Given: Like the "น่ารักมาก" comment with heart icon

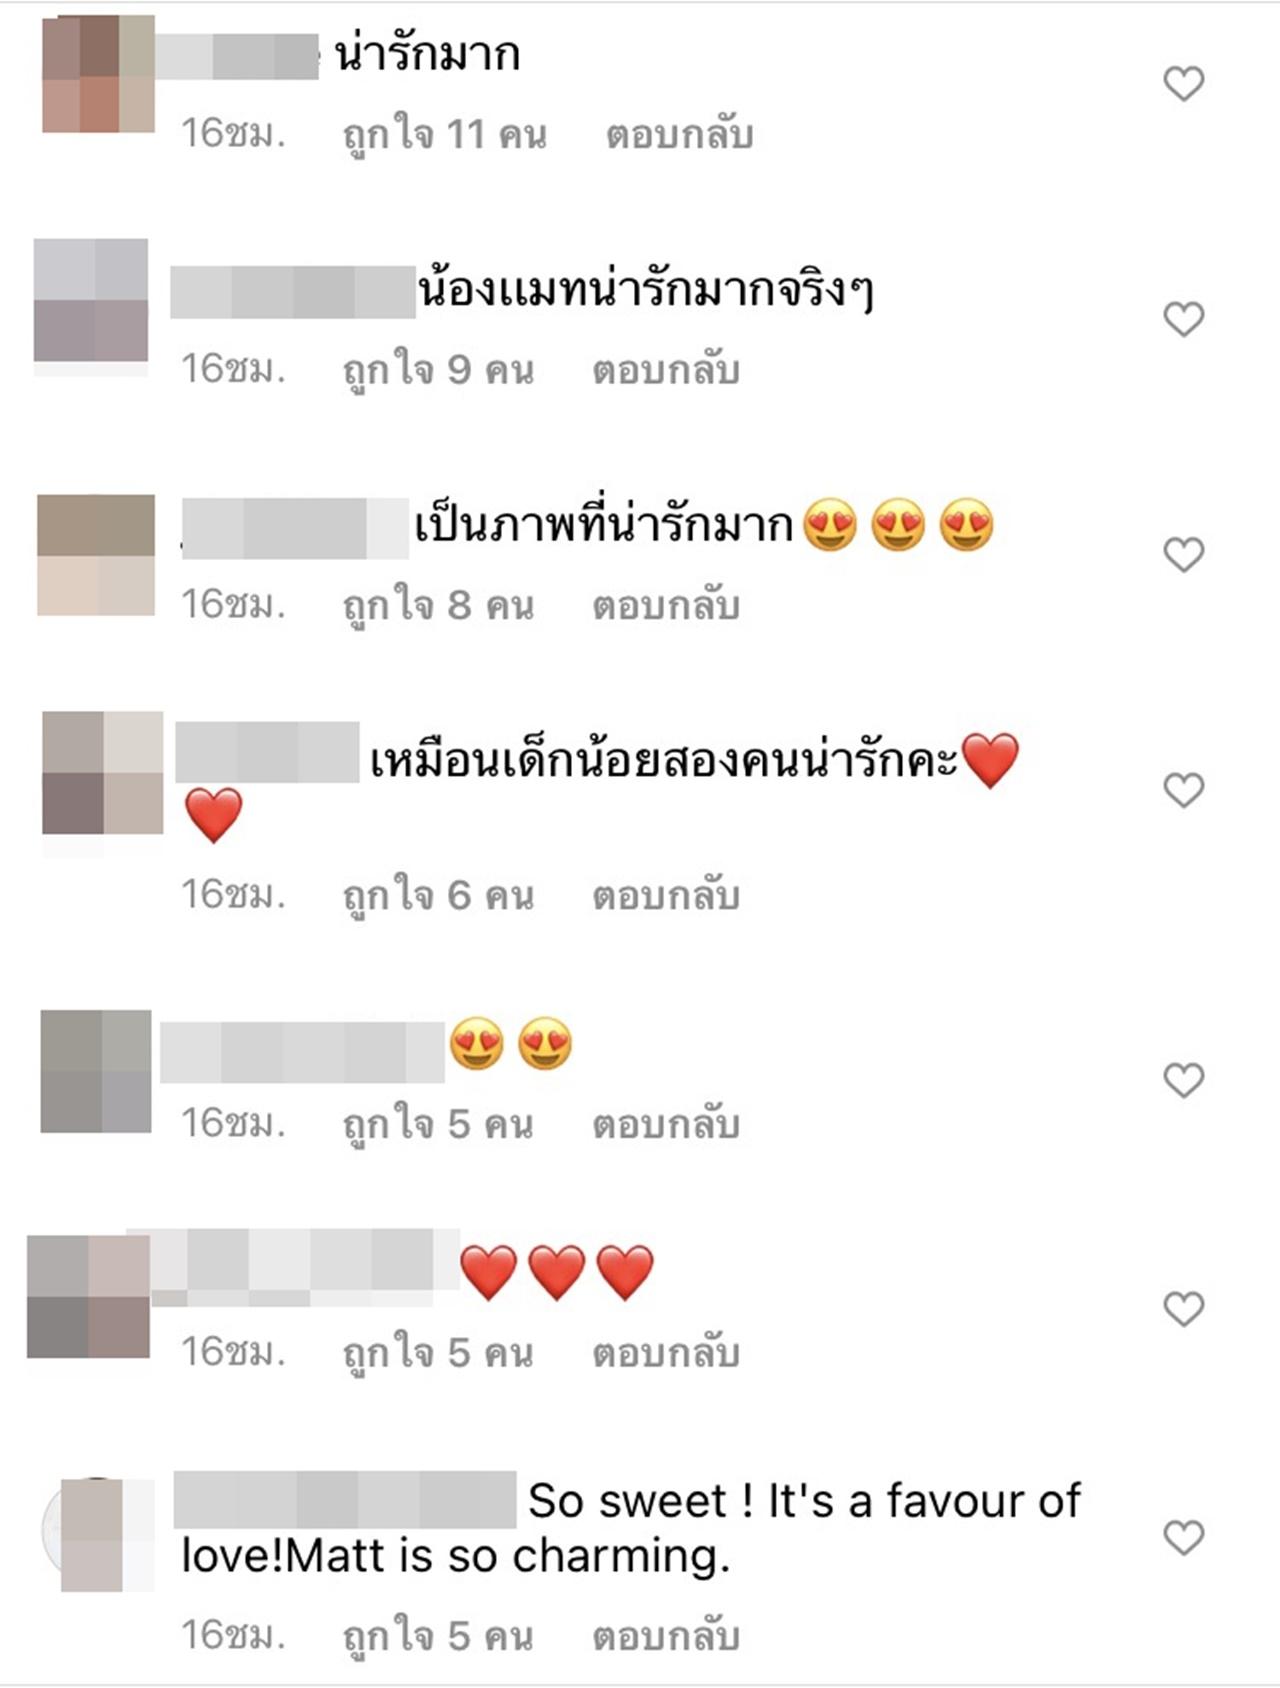Looking at the screenshot, I should pyautogui.click(x=1183, y=84).
